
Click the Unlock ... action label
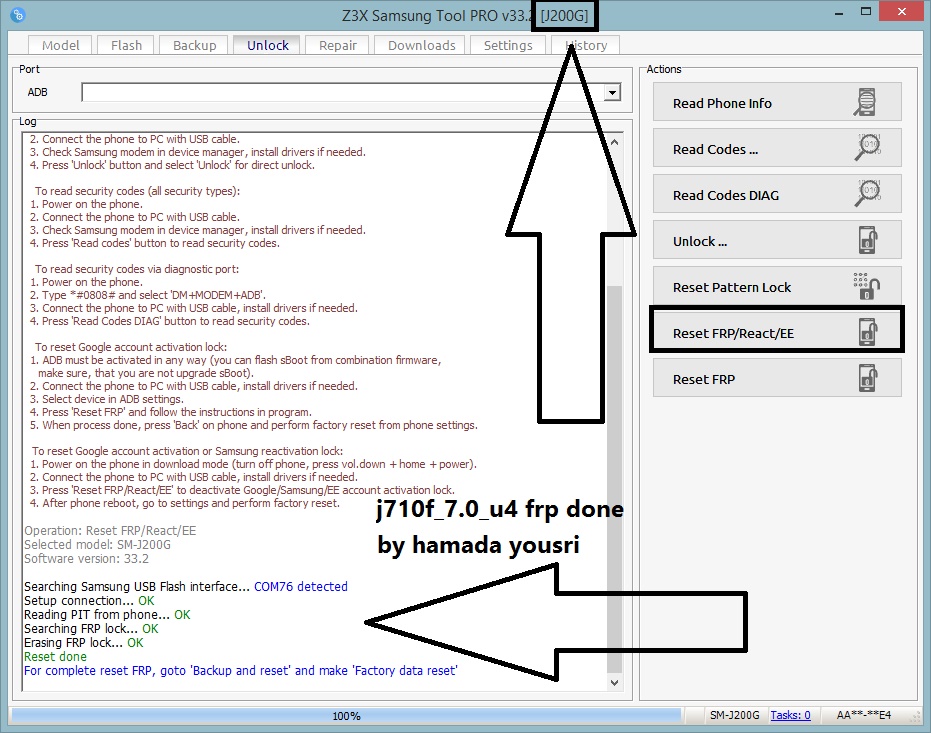tap(700, 242)
